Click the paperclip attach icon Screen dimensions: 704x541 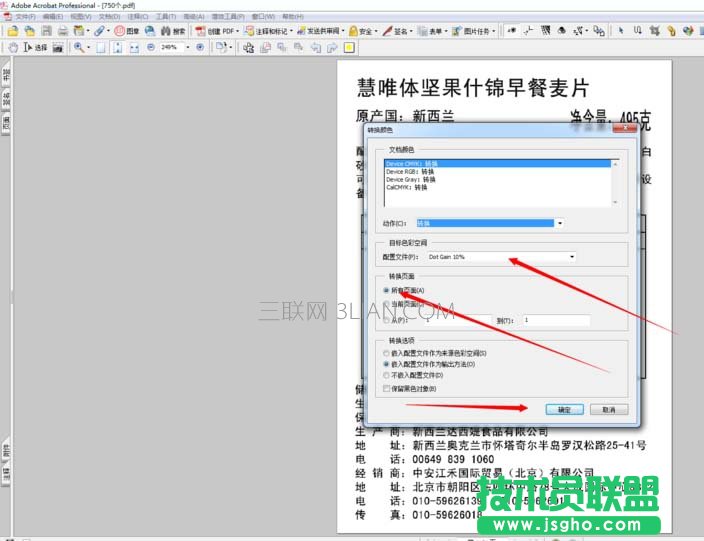(x=99, y=31)
